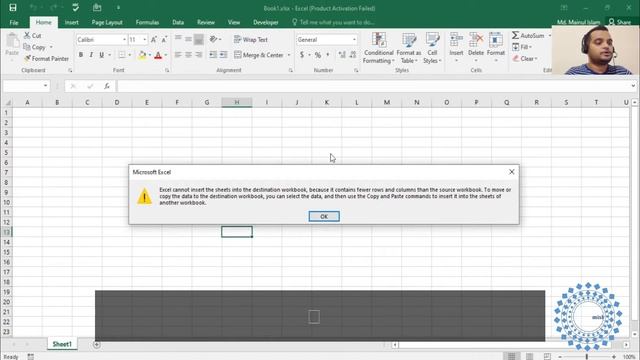640x360 pixels.
Task: Open the Font Color dropdown arrow
Action: [166, 55]
